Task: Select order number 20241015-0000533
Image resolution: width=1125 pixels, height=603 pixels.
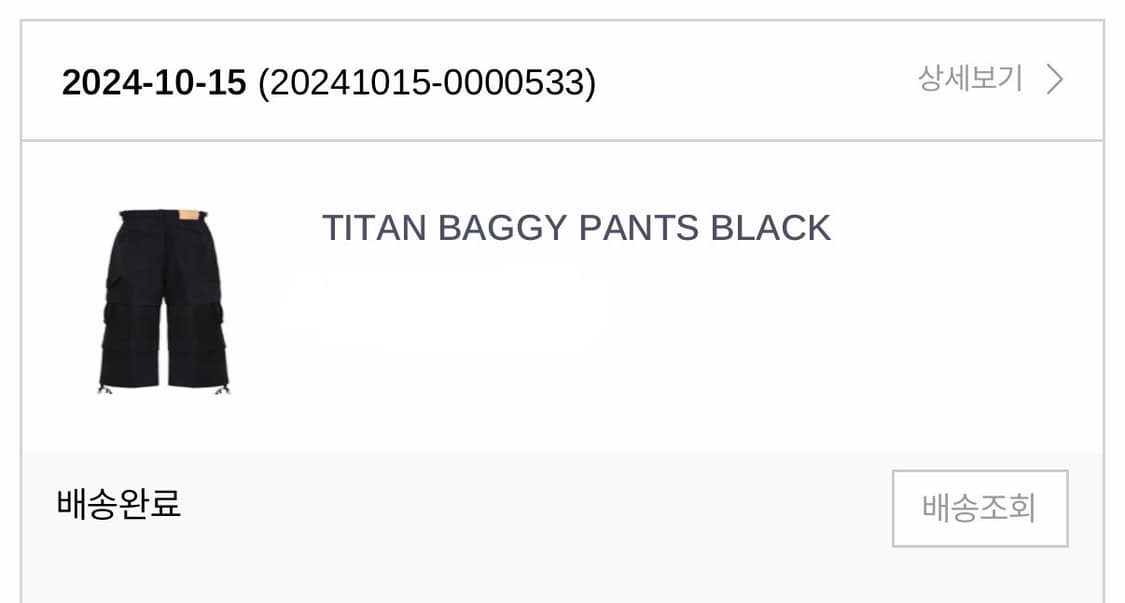Action: [427, 83]
